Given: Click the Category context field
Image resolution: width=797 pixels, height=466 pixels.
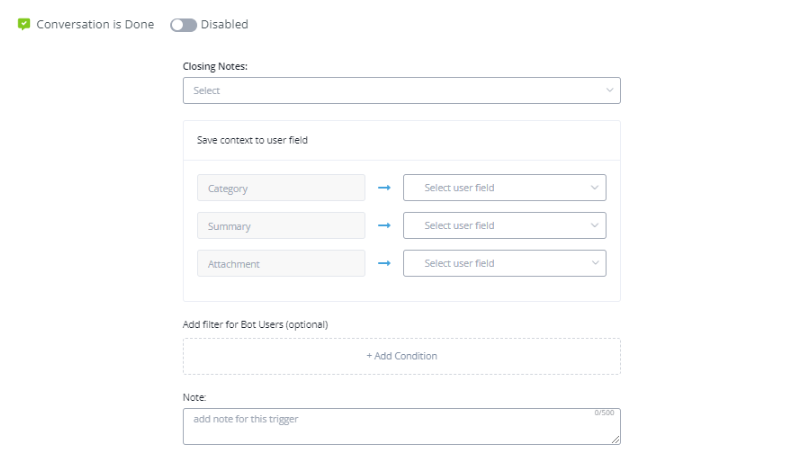Looking at the screenshot, I should click(x=281, y=188).
